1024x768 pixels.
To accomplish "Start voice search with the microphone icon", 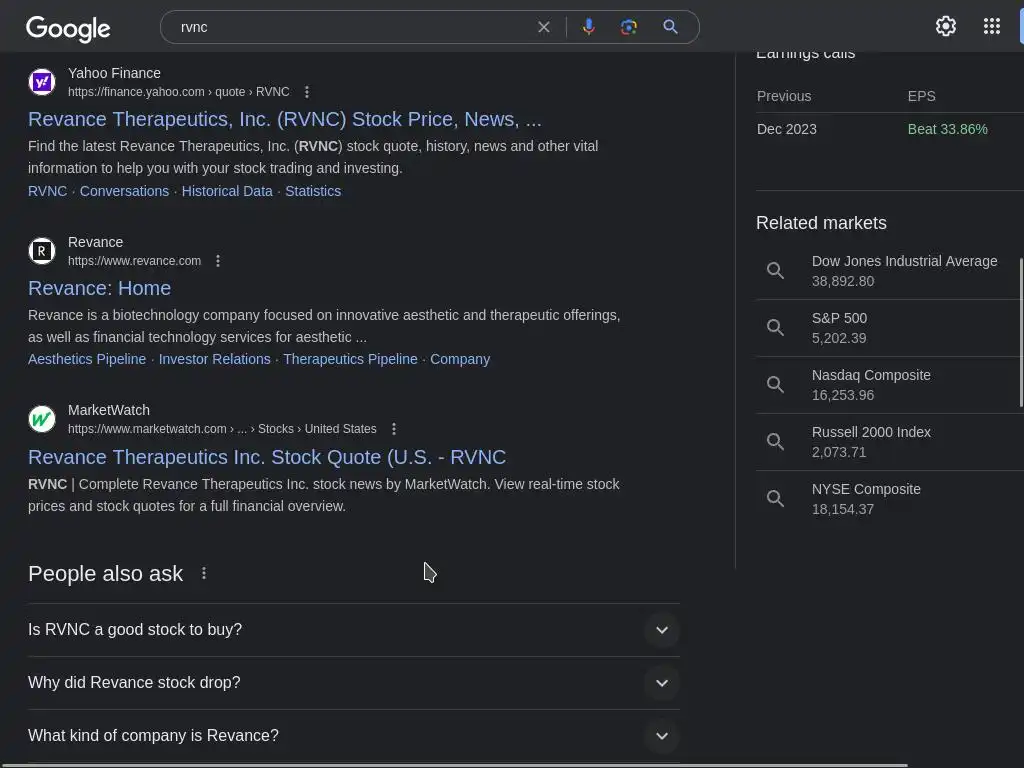I will click(x=588, y=27).
